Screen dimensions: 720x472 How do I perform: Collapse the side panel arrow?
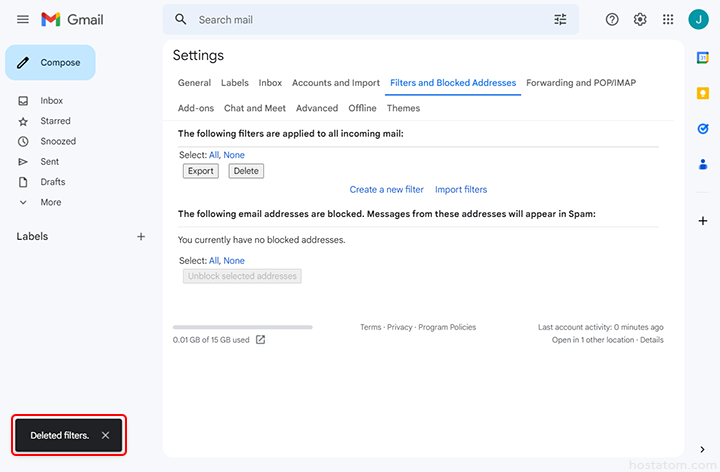click(x=703, y=450)
